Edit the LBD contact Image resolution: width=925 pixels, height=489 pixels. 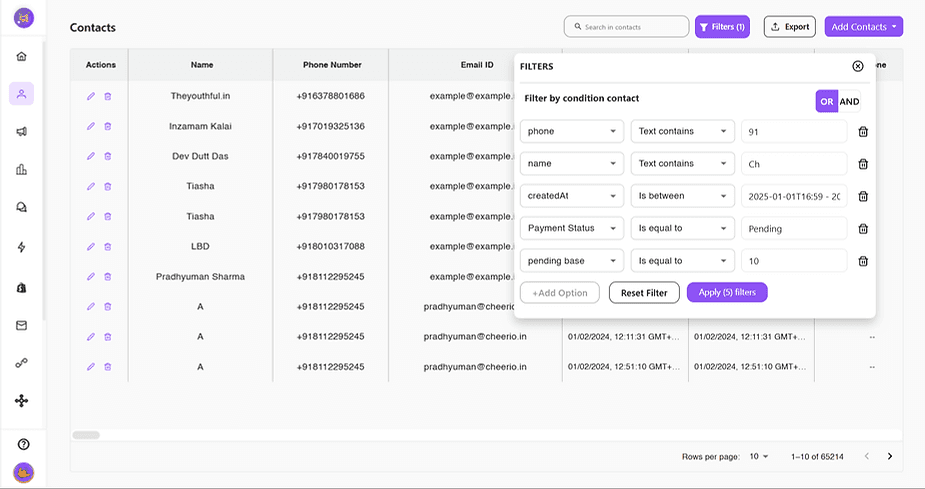coord(91,247)
